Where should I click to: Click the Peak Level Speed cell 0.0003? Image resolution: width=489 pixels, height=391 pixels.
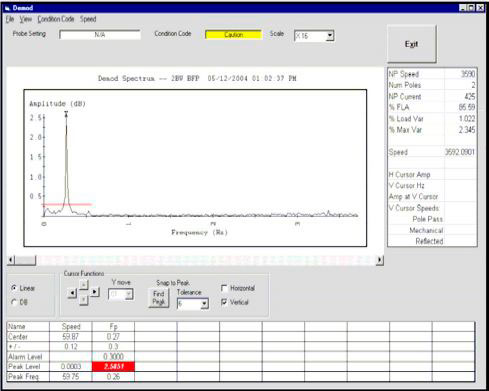[x=71, y=366]
